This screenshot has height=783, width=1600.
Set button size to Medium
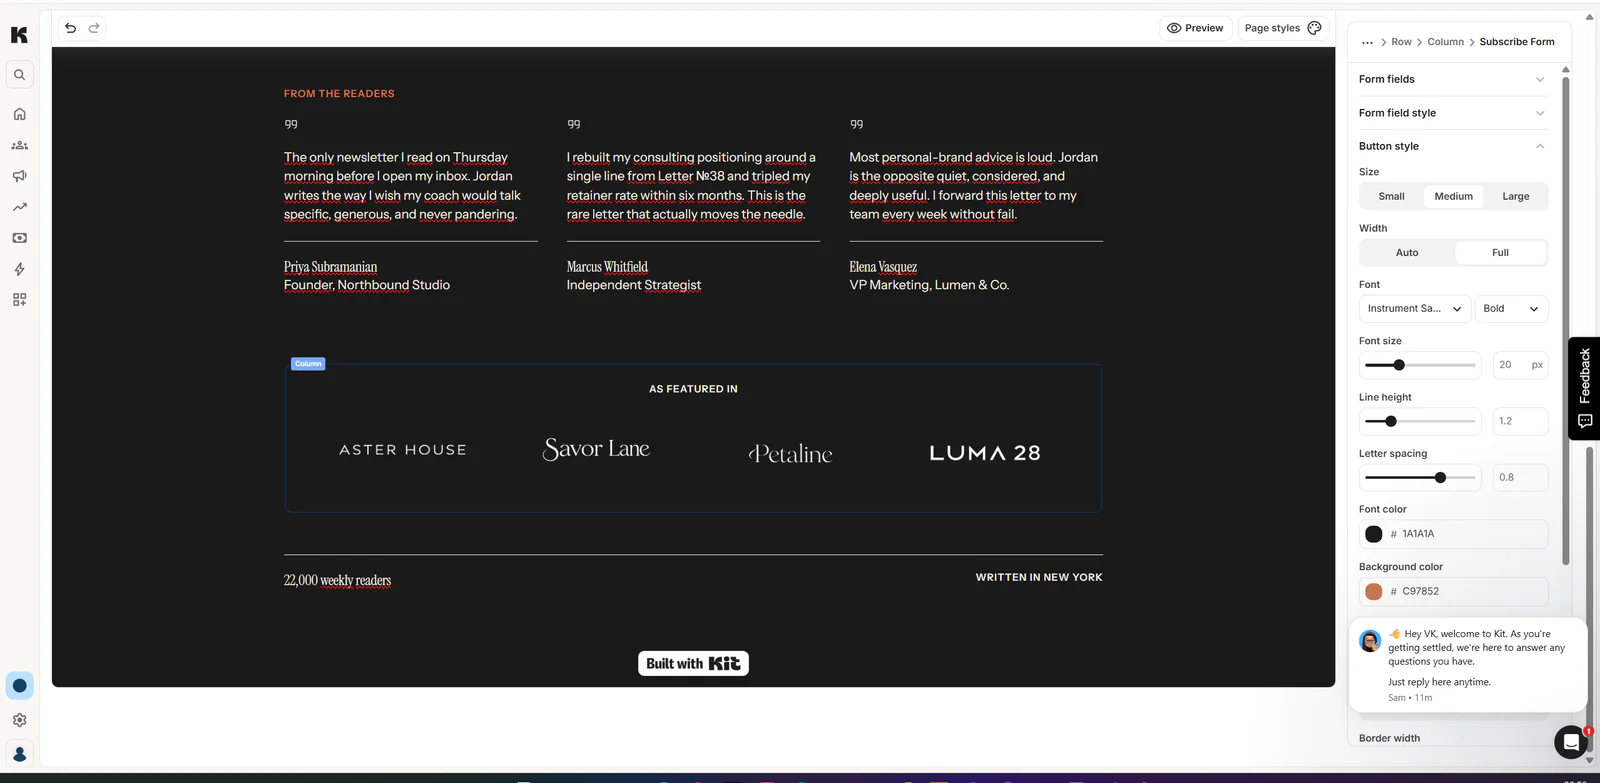[x=1453, y=197]
